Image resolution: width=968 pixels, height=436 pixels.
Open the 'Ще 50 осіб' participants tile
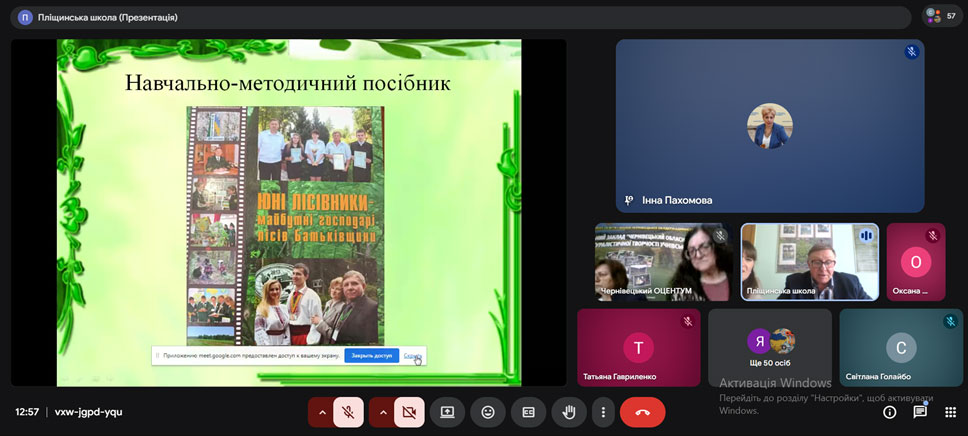[769, 347]
